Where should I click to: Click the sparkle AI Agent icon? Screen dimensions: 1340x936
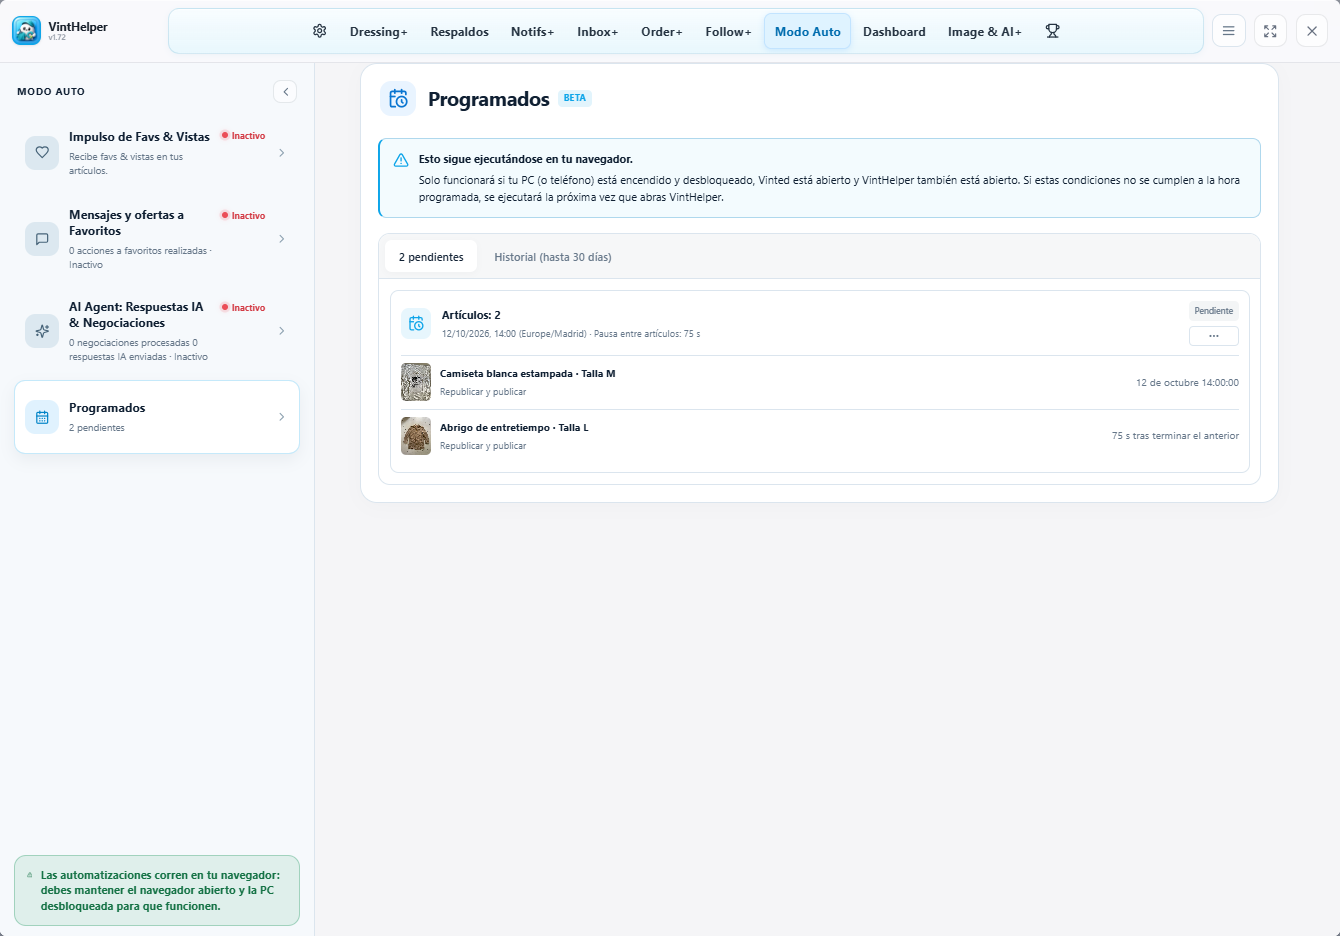tap(42, 331)
